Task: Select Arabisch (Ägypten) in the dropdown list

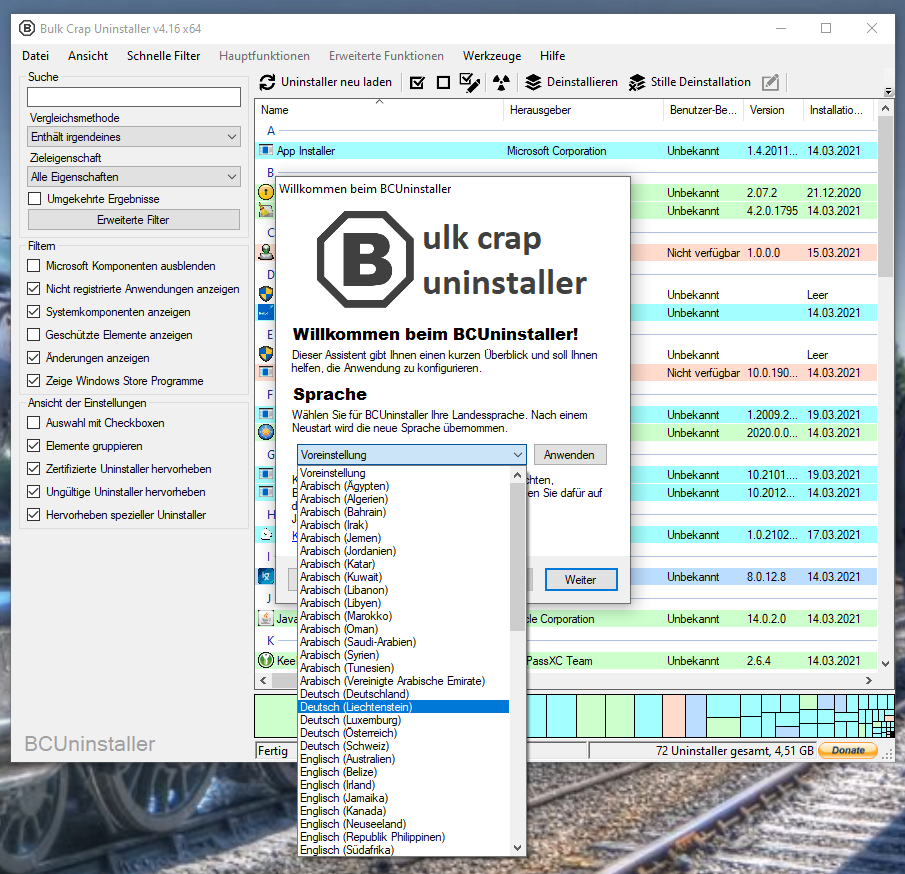Action: point(403,485)
